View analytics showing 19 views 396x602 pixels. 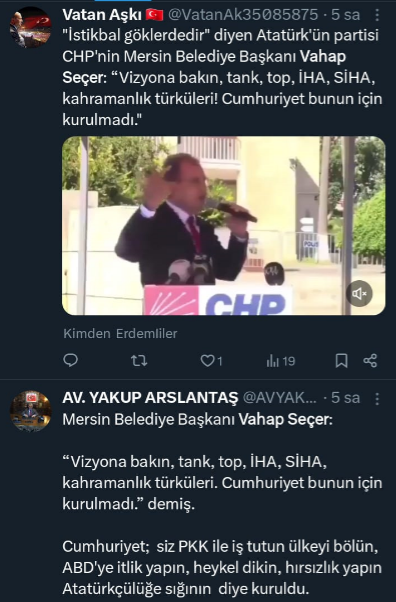point(281,361)
